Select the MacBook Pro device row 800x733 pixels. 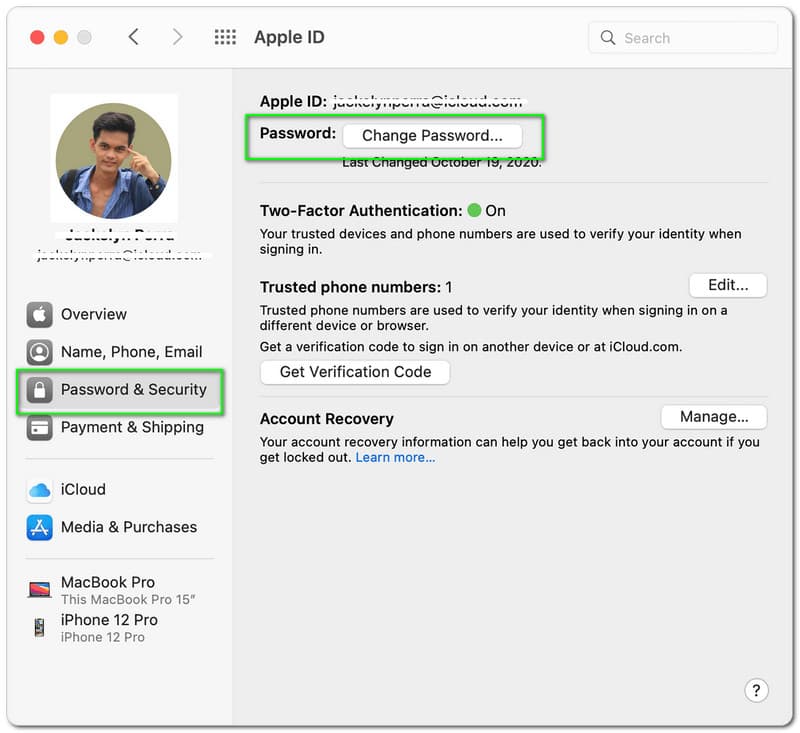click(119, 590)
